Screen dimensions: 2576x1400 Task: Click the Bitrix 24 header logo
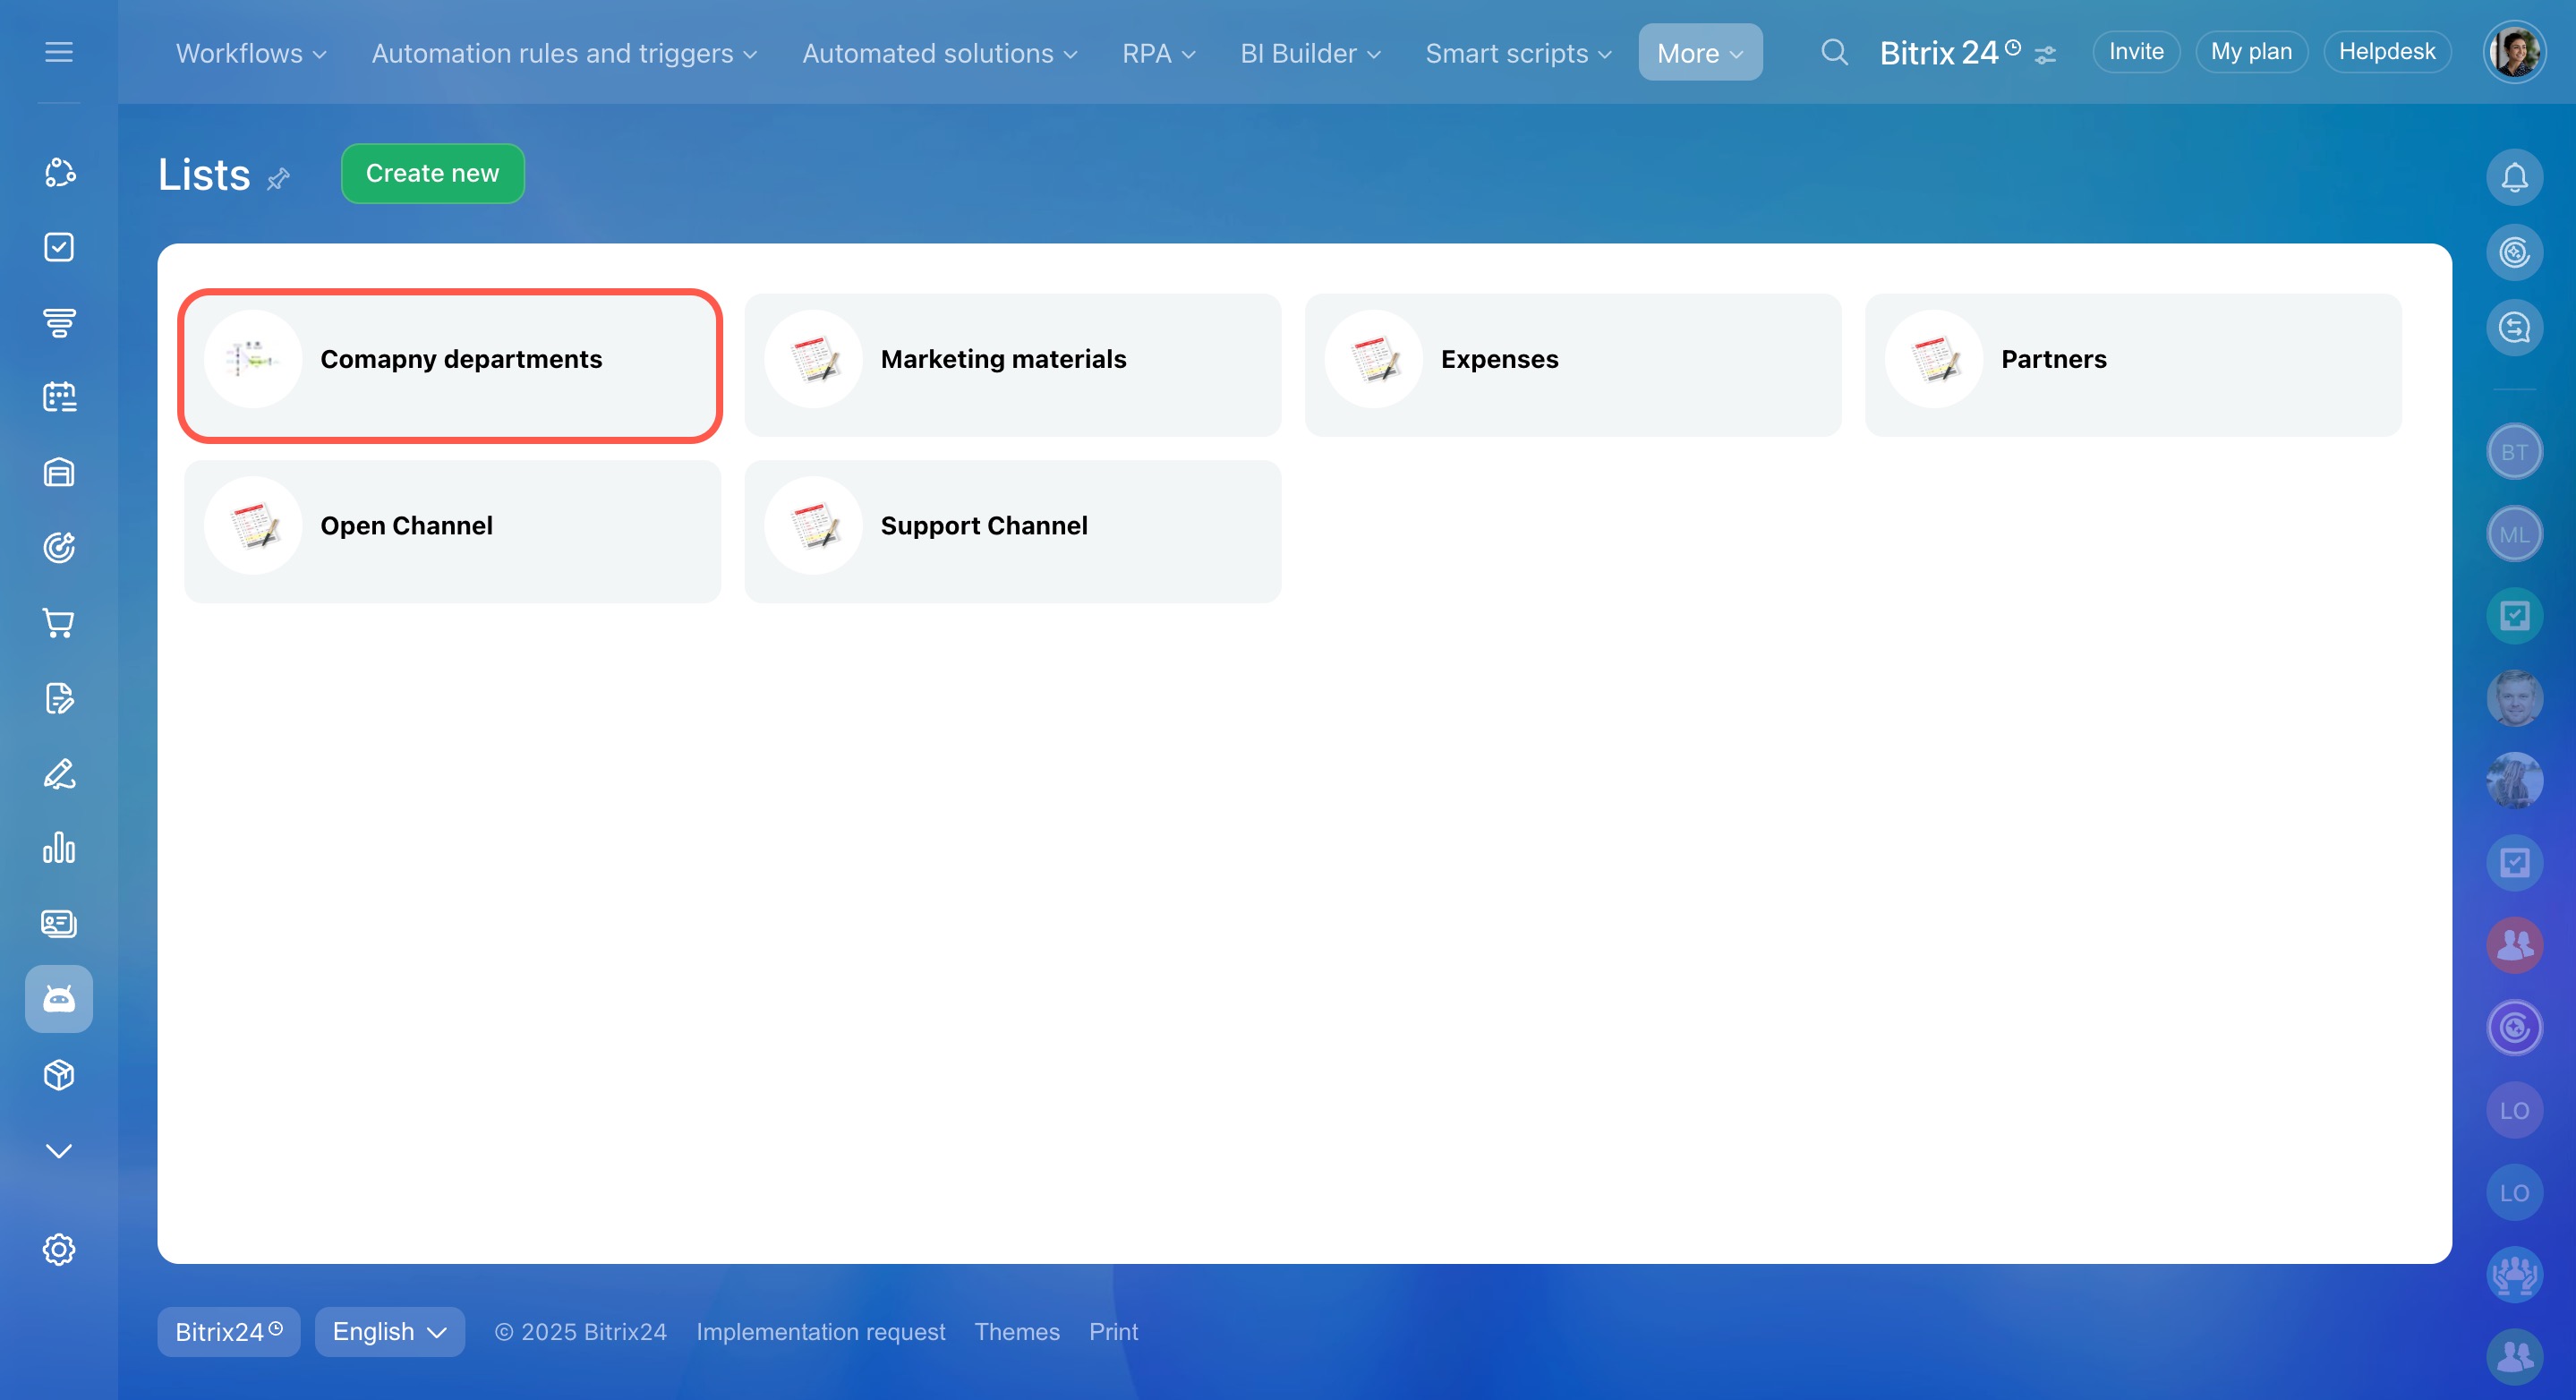point(1950,52)
